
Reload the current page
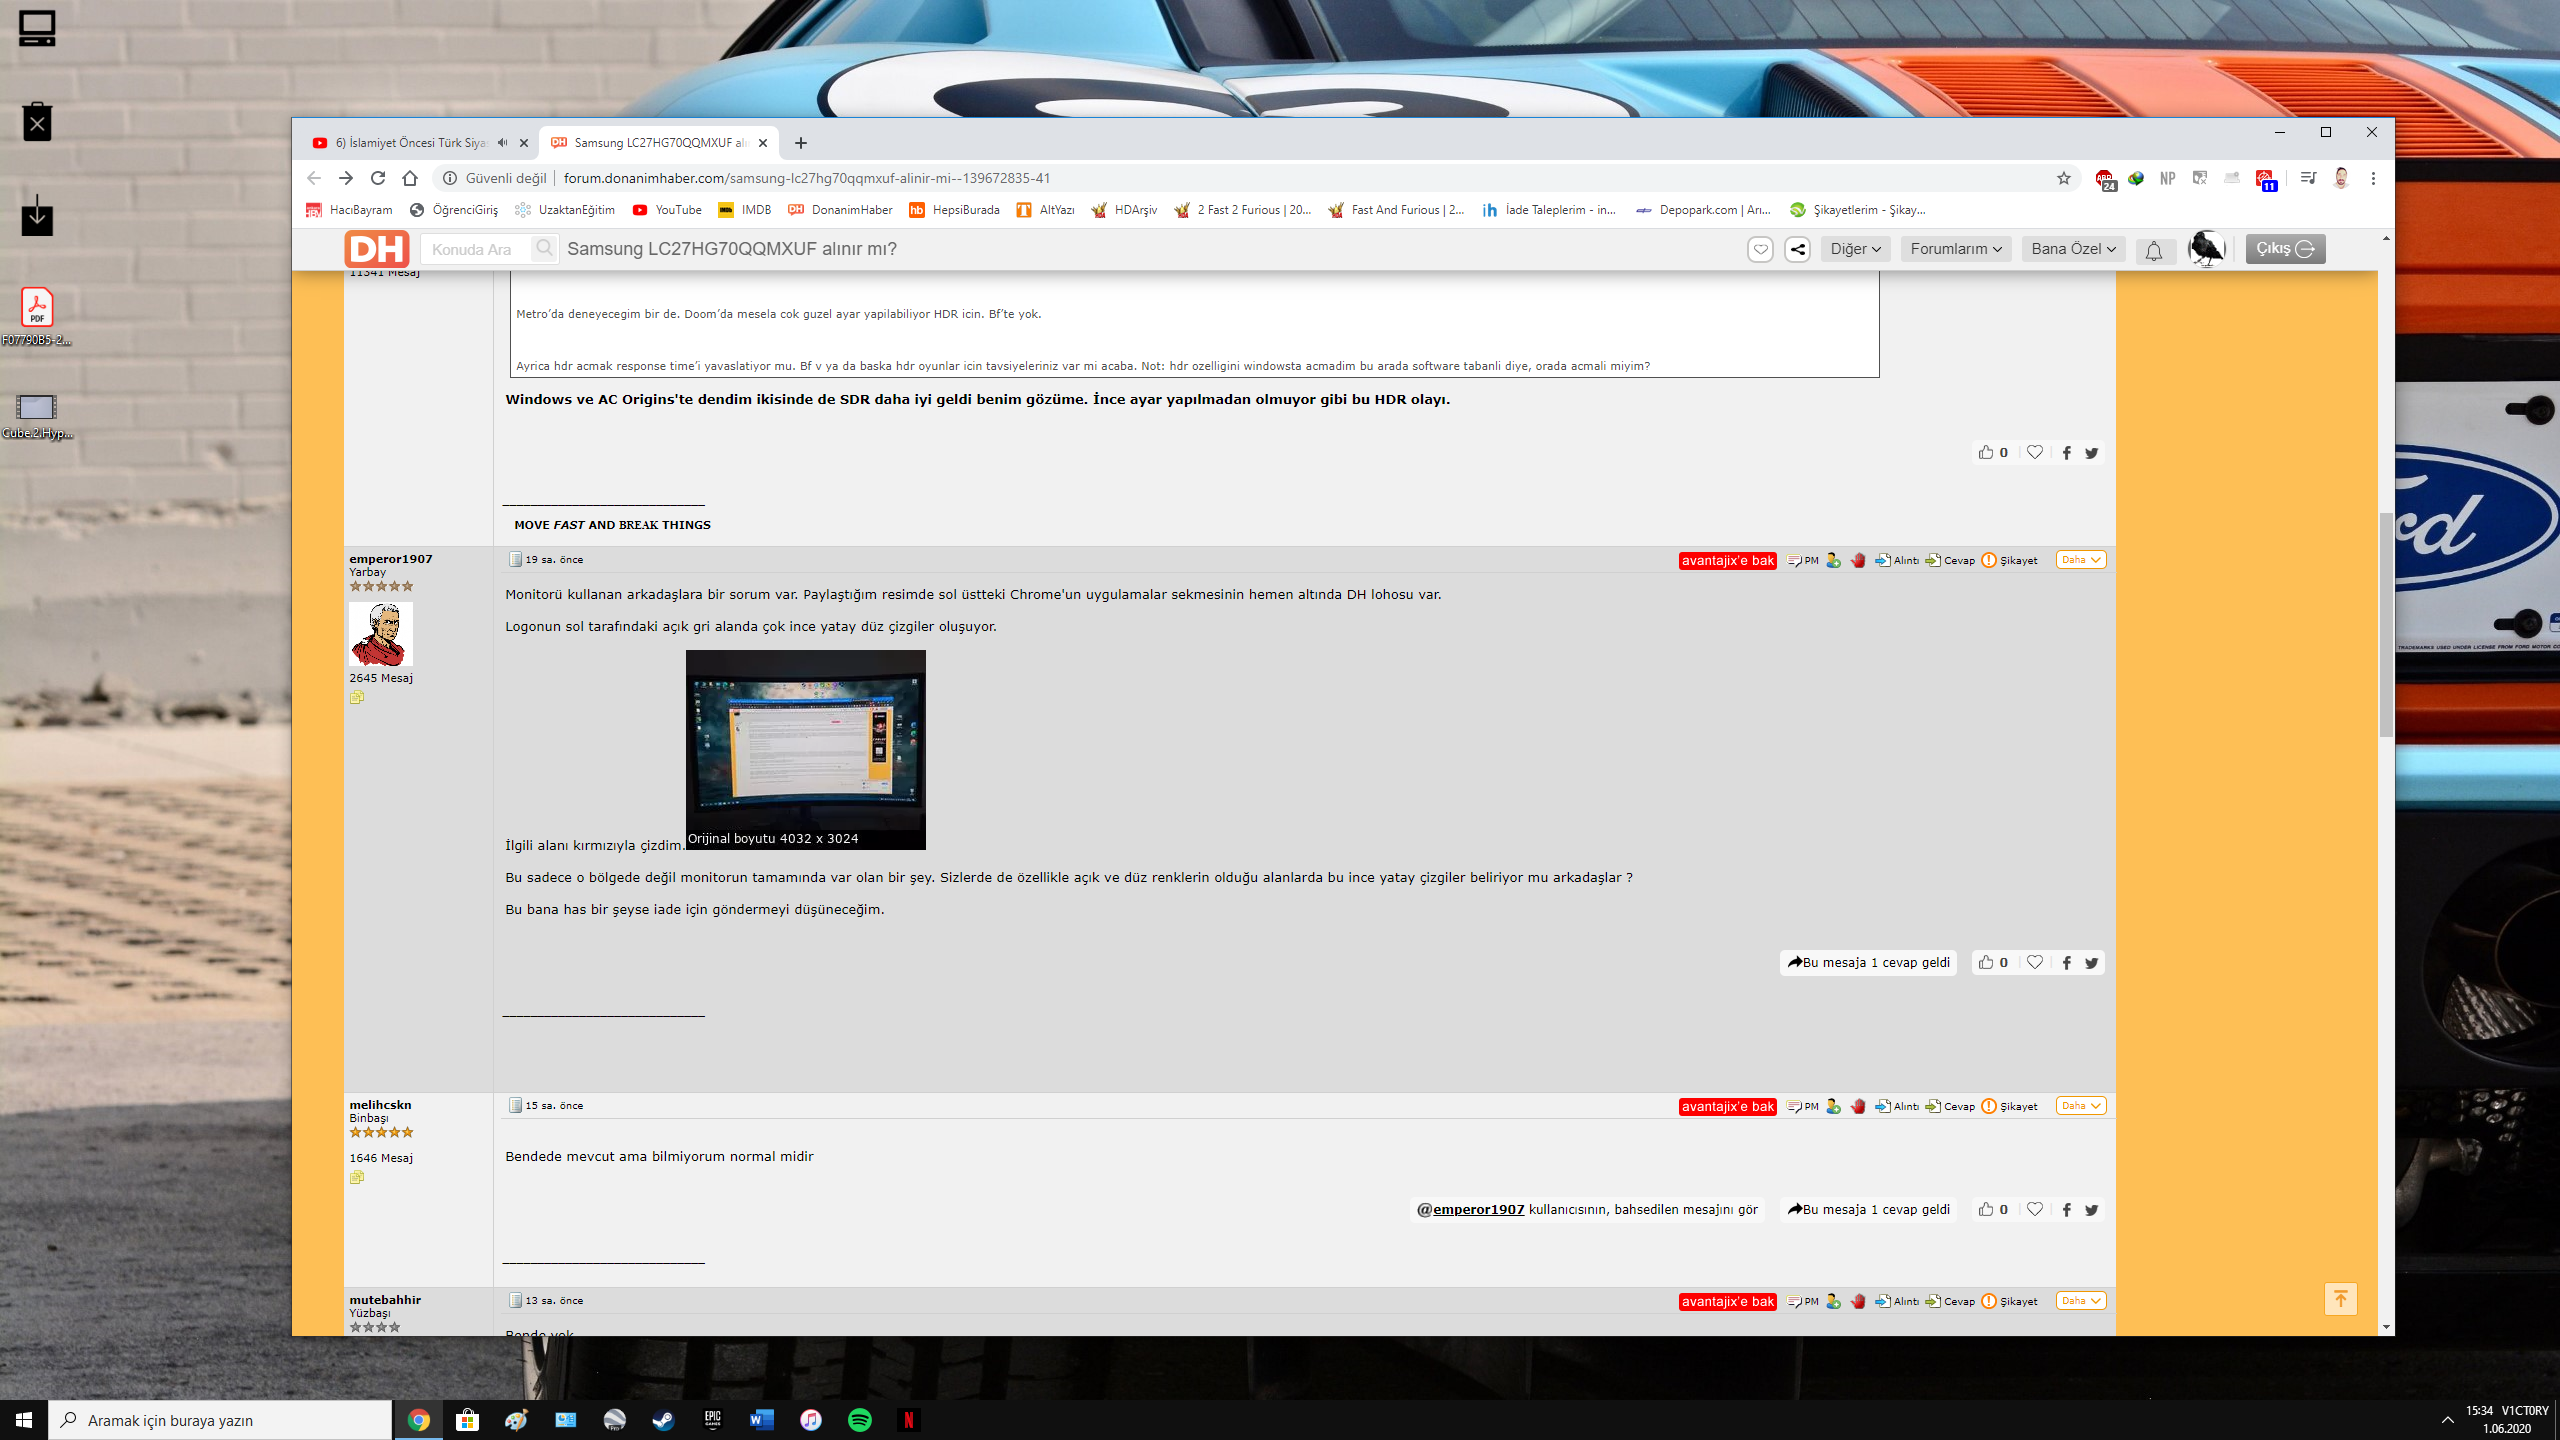click(378, 178)
